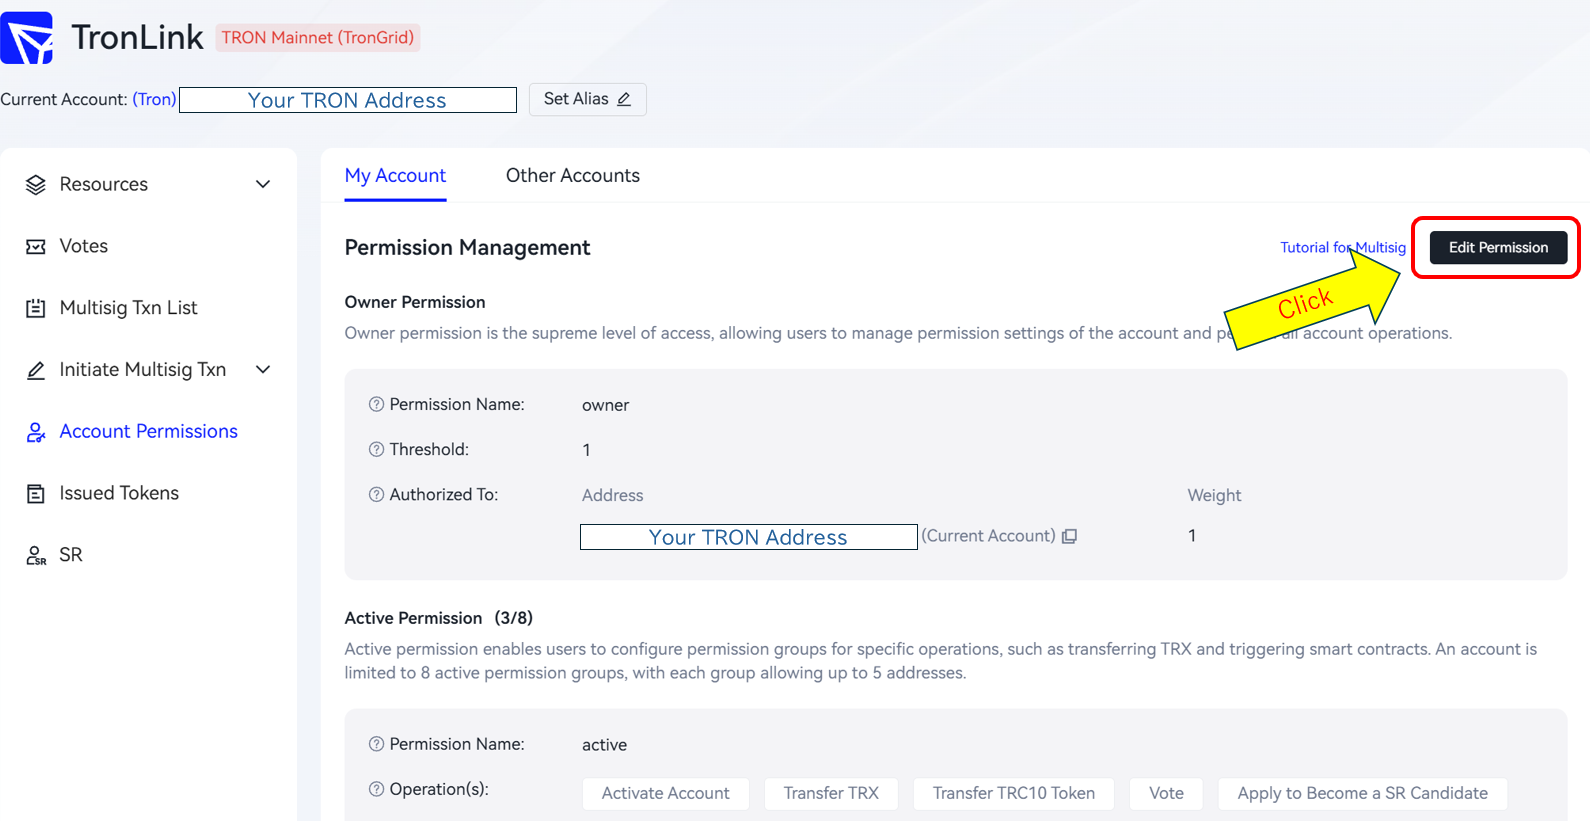Click the Account Permissions user icon

point(36,432)
